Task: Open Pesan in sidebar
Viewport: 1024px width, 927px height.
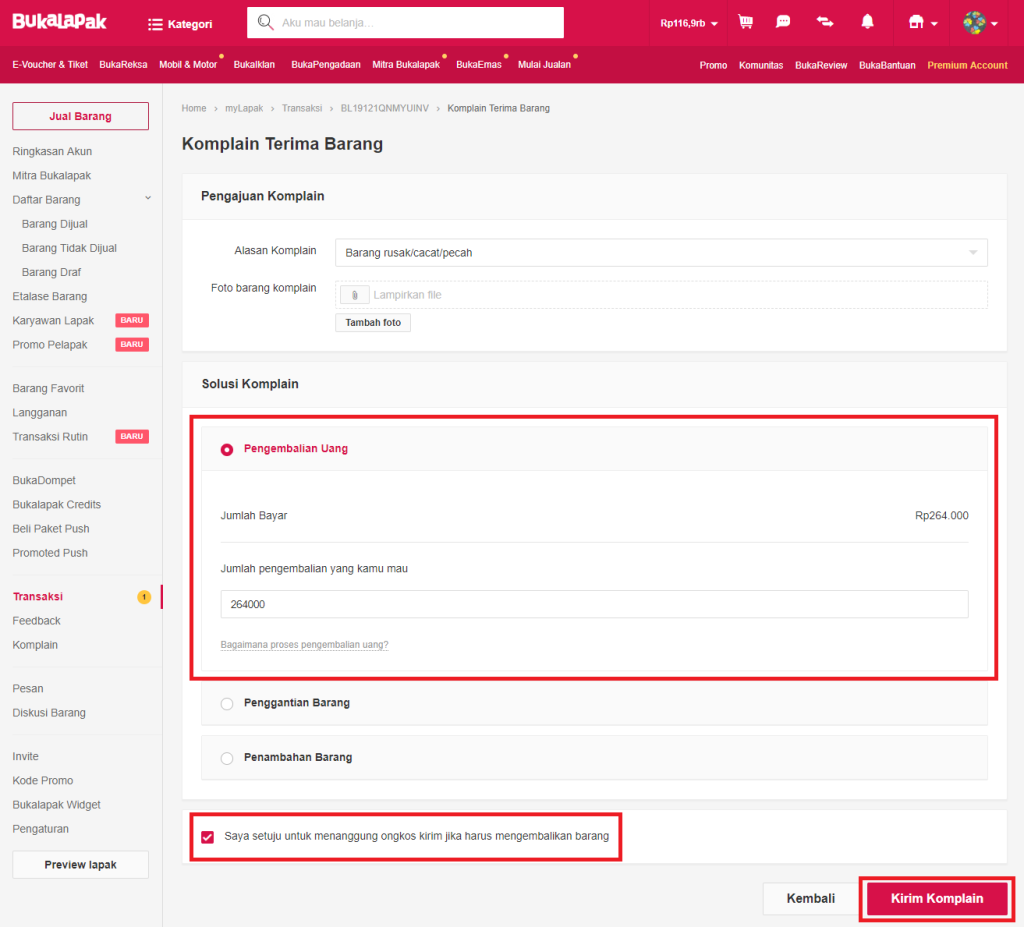Action: pos(28,689)
